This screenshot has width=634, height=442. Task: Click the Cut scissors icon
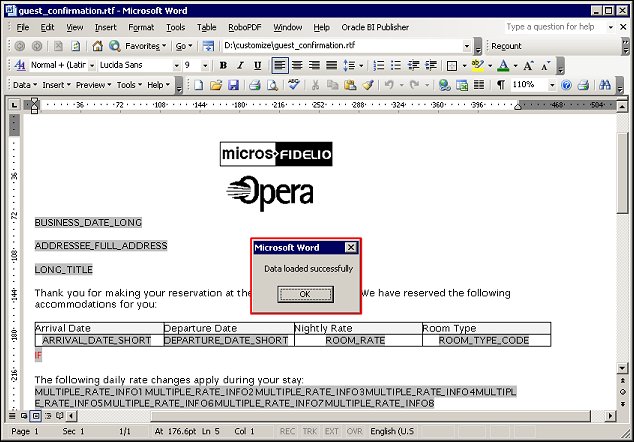[x=317, y=85]
